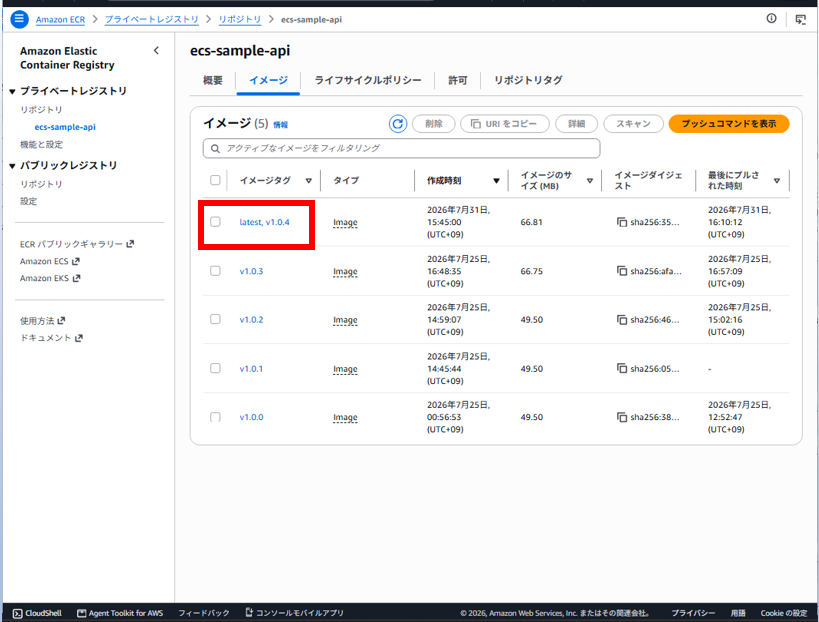Check the box for image v1.0.3

(215, 271)
